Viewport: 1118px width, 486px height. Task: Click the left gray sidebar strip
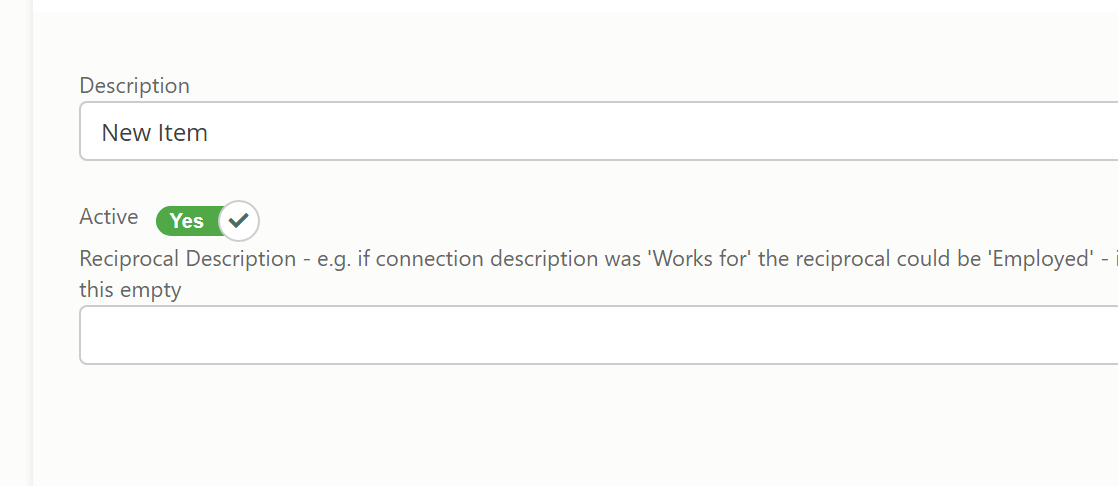coord(16,243)
